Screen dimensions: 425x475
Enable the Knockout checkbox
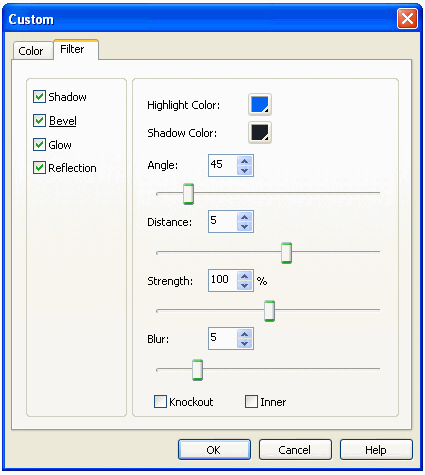160,401
